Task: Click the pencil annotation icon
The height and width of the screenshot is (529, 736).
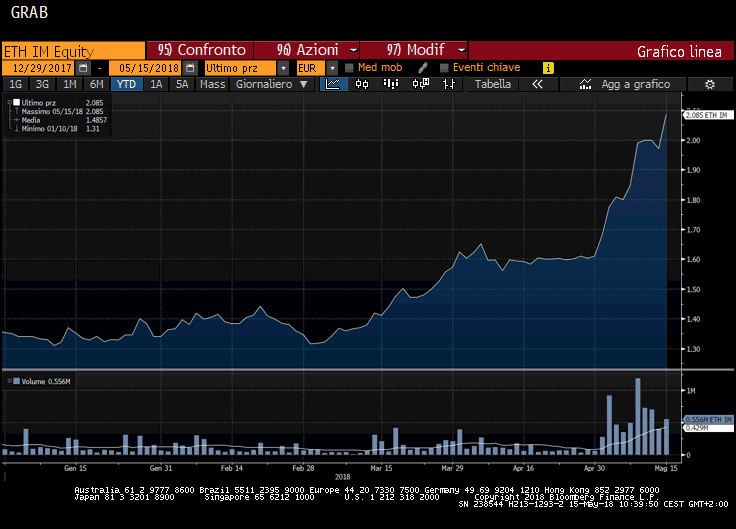Action: click(423, 67)
